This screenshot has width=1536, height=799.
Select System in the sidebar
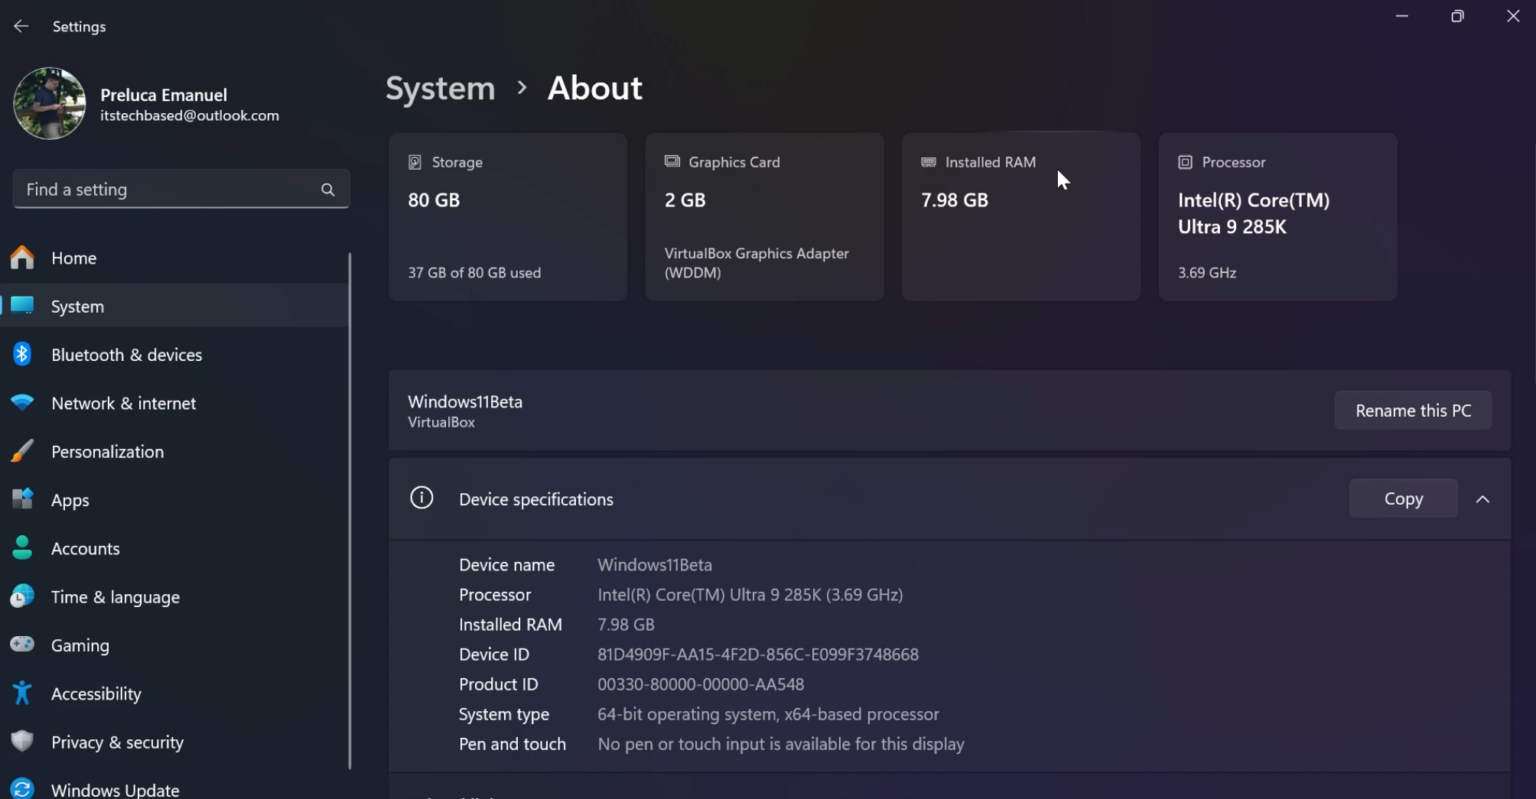click(x=78, y=306)
